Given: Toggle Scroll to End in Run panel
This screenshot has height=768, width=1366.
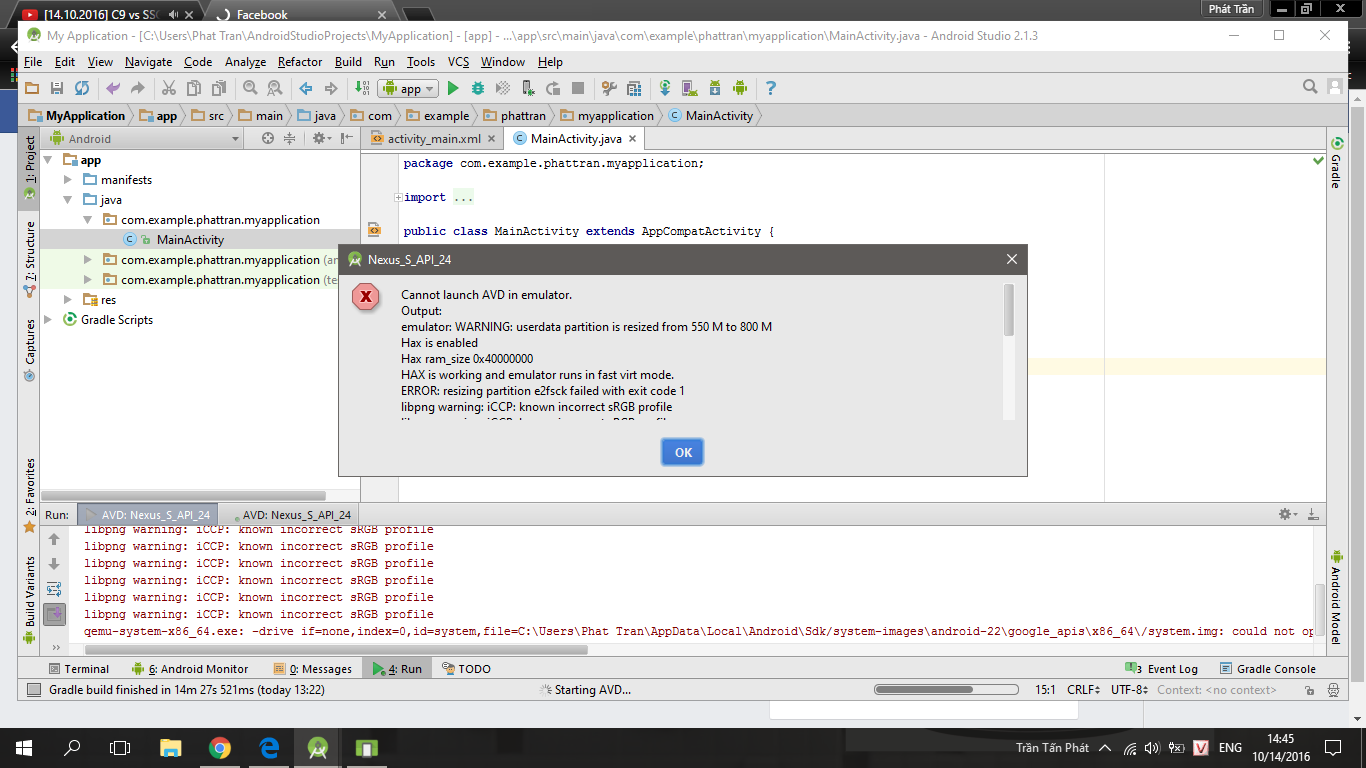Looking at the screenshot, I should 54,613.
